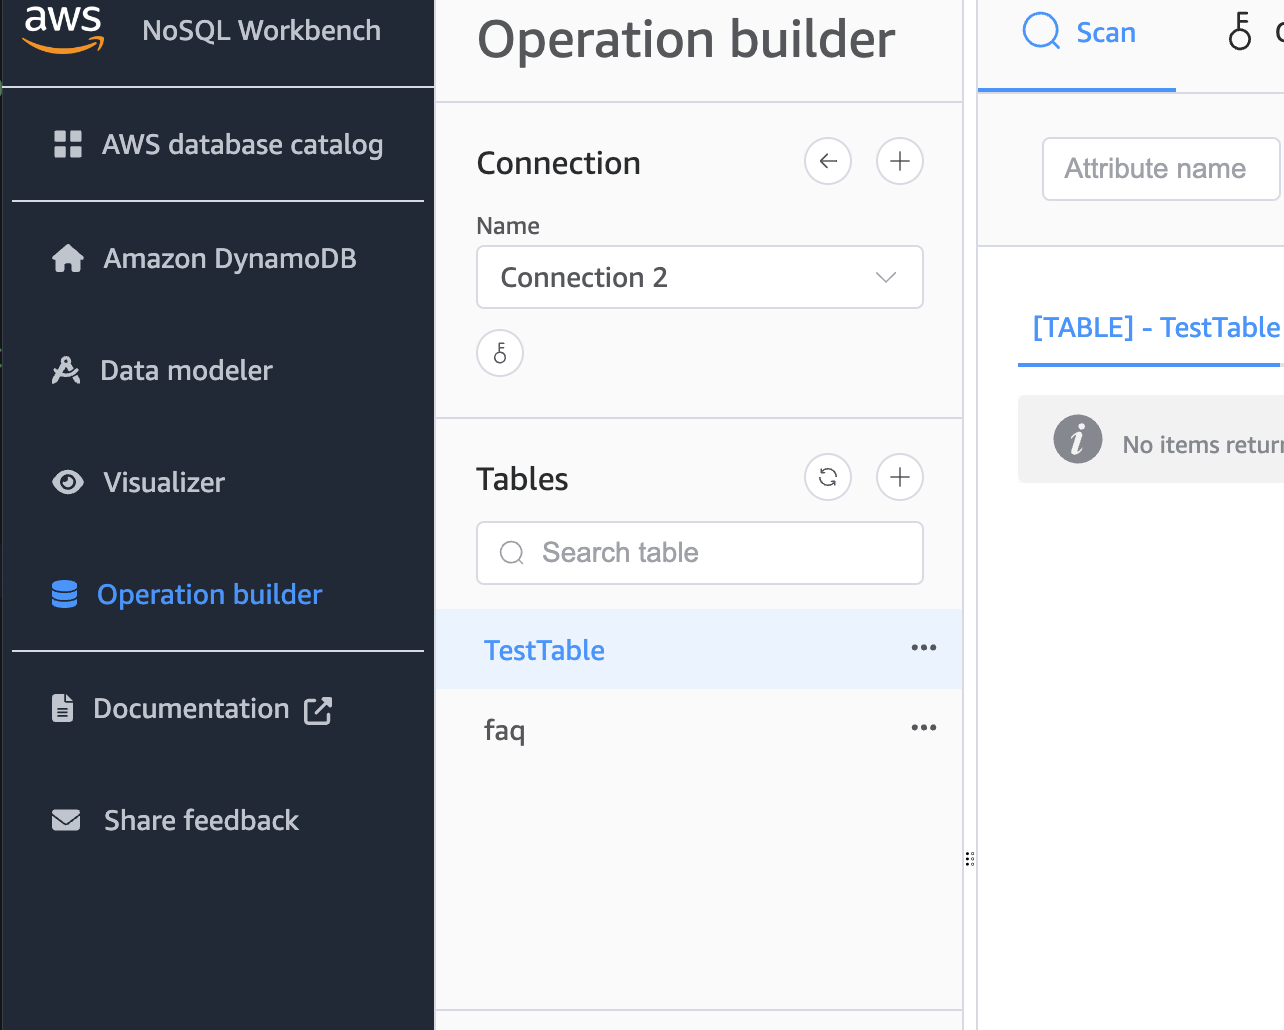The width and height of the screenshot is (1284, 1030).
Task: Click the Share feedback envelope icon
Action: tap(66, 820)
